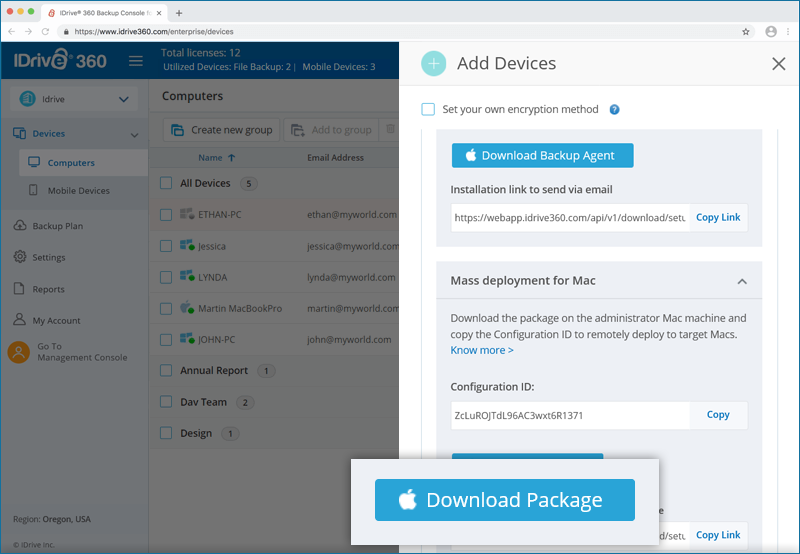Select the IDrive 360 Backup Console browser tab
This screenshot has height=554, width=800.
[105, 13]
